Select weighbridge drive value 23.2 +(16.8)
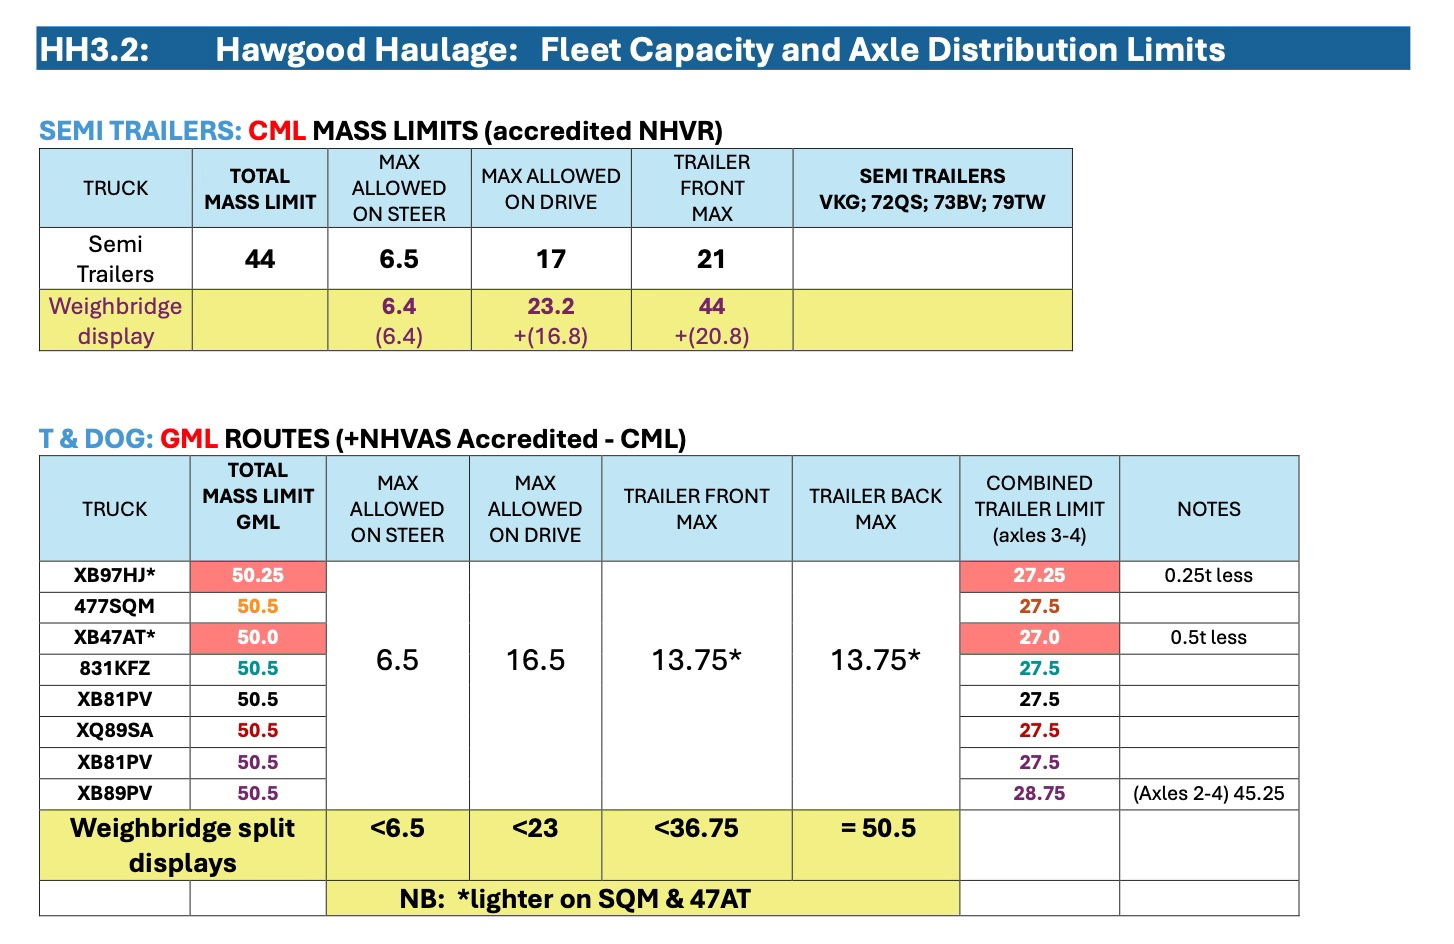The height and width of the screenshot is (944, 1454). pyautogui.click(x=551, y=320)
